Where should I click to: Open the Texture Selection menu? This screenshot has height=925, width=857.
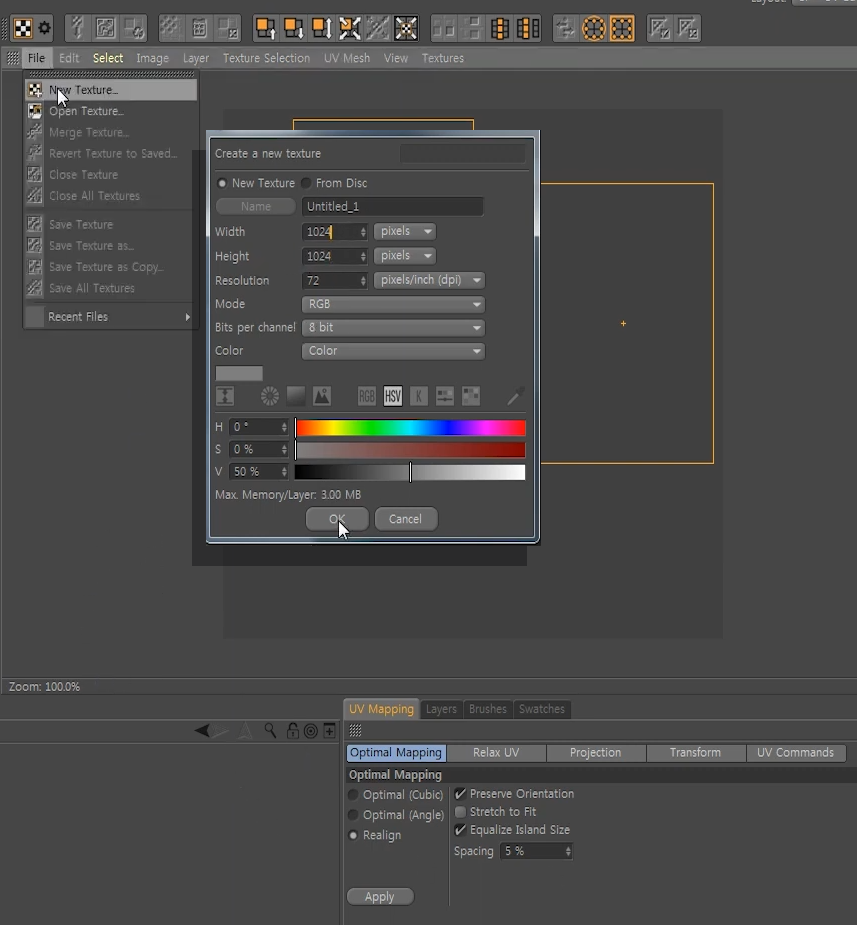(266, 58)
